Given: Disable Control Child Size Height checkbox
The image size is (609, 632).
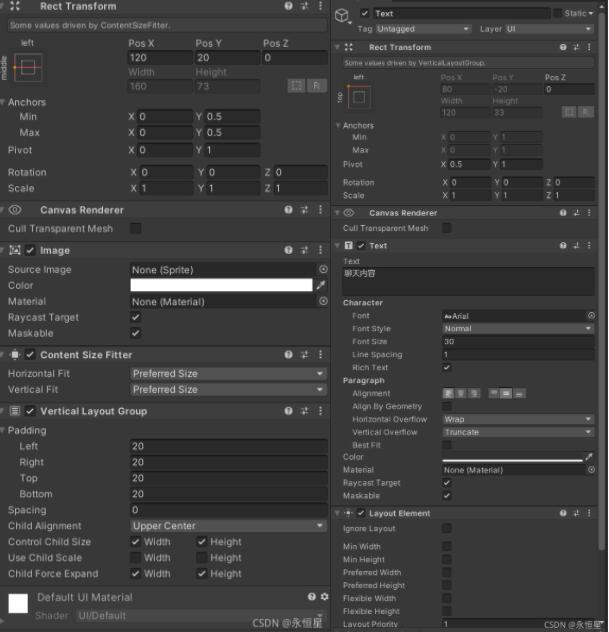Looking at the screenshot, I should point(202,542).
